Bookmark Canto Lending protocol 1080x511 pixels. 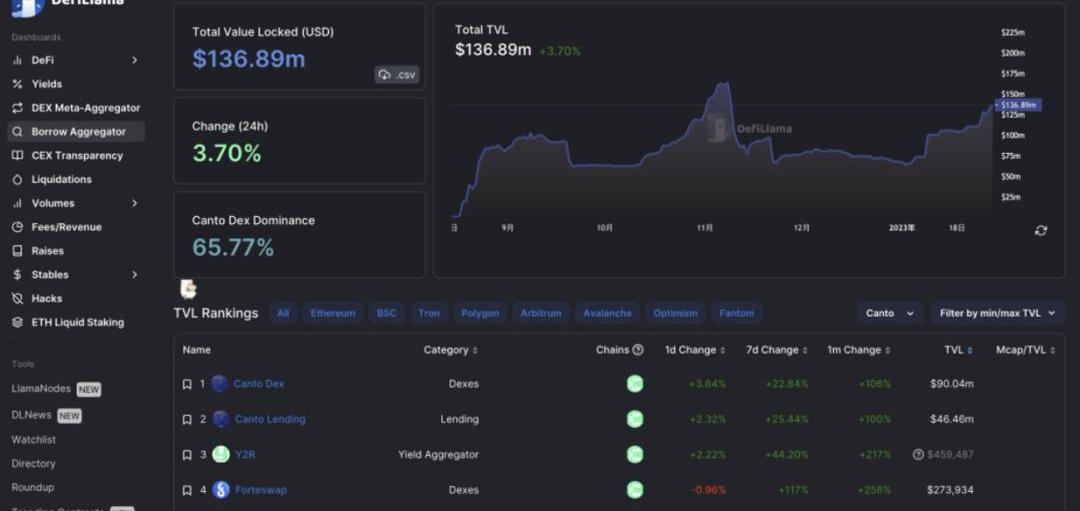[187, 420]
